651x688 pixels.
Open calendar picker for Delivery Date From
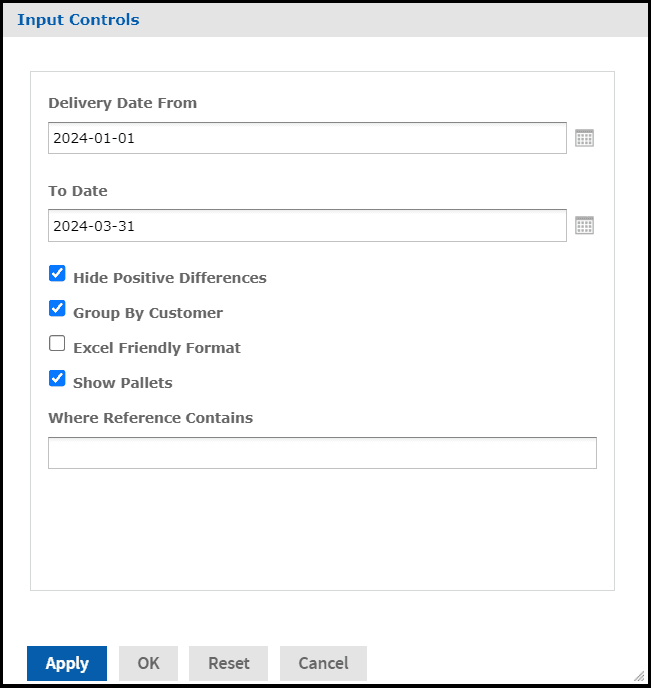585,138
